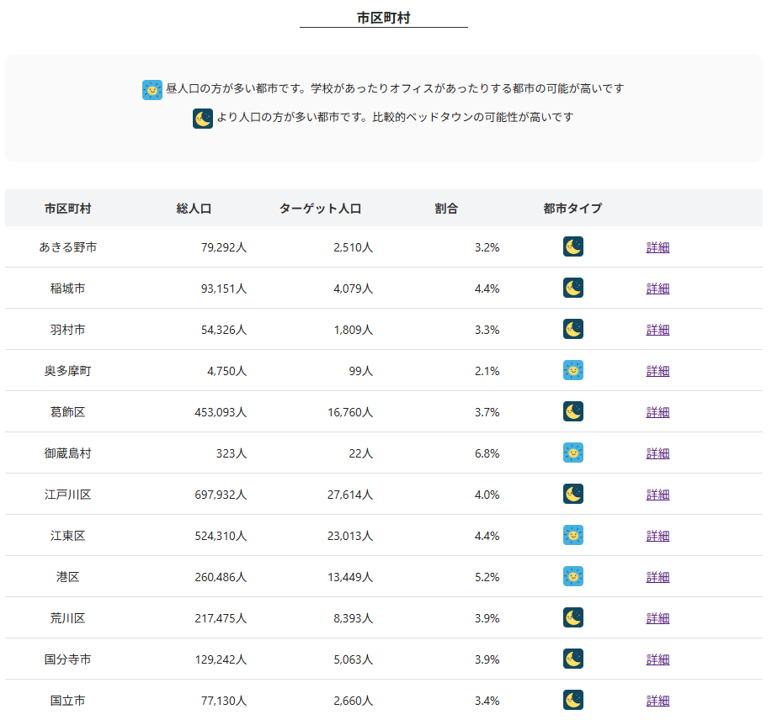This screenshot has width=772, height=720.
Task: Click the moon icon for 江戸川区
Action: coord(573,494)
